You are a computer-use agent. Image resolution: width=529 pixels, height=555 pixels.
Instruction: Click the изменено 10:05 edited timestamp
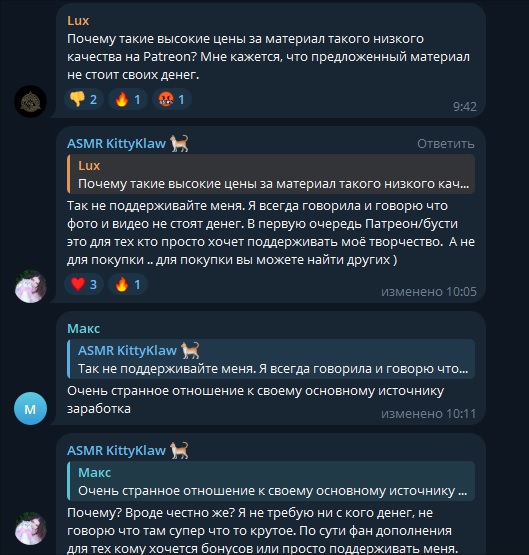coord(429,292)
